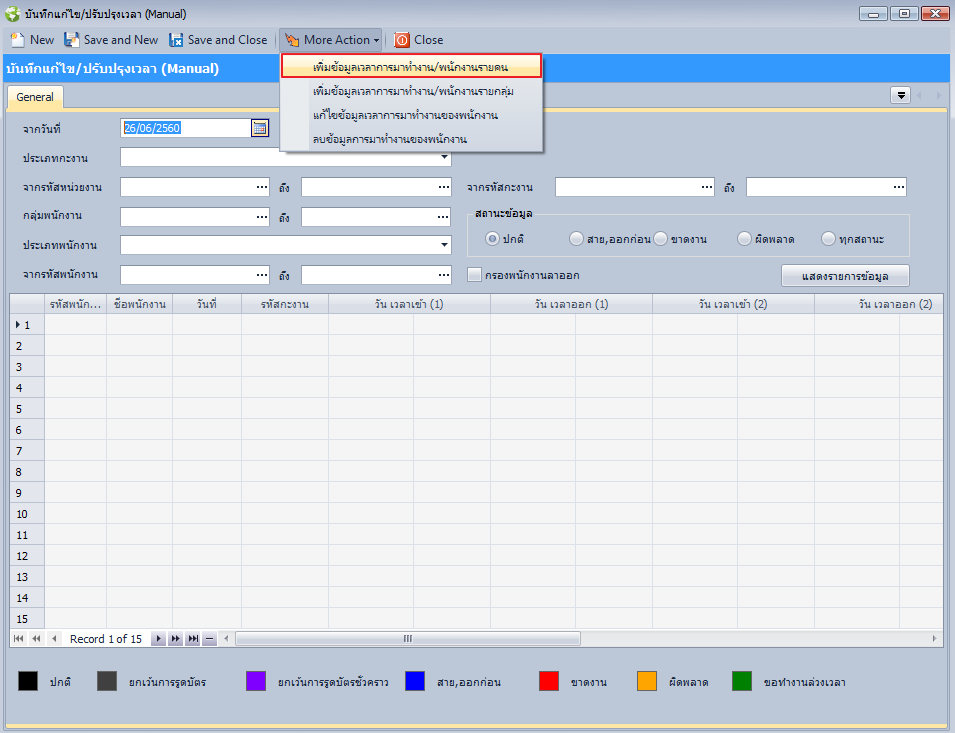The image size is (955, 733).
Task: Choose เพิ่มข้อมูลเวลาการมาทำงาน/พนักงานรายกลุ่ม menu item
Action: [x=412, y=91]
